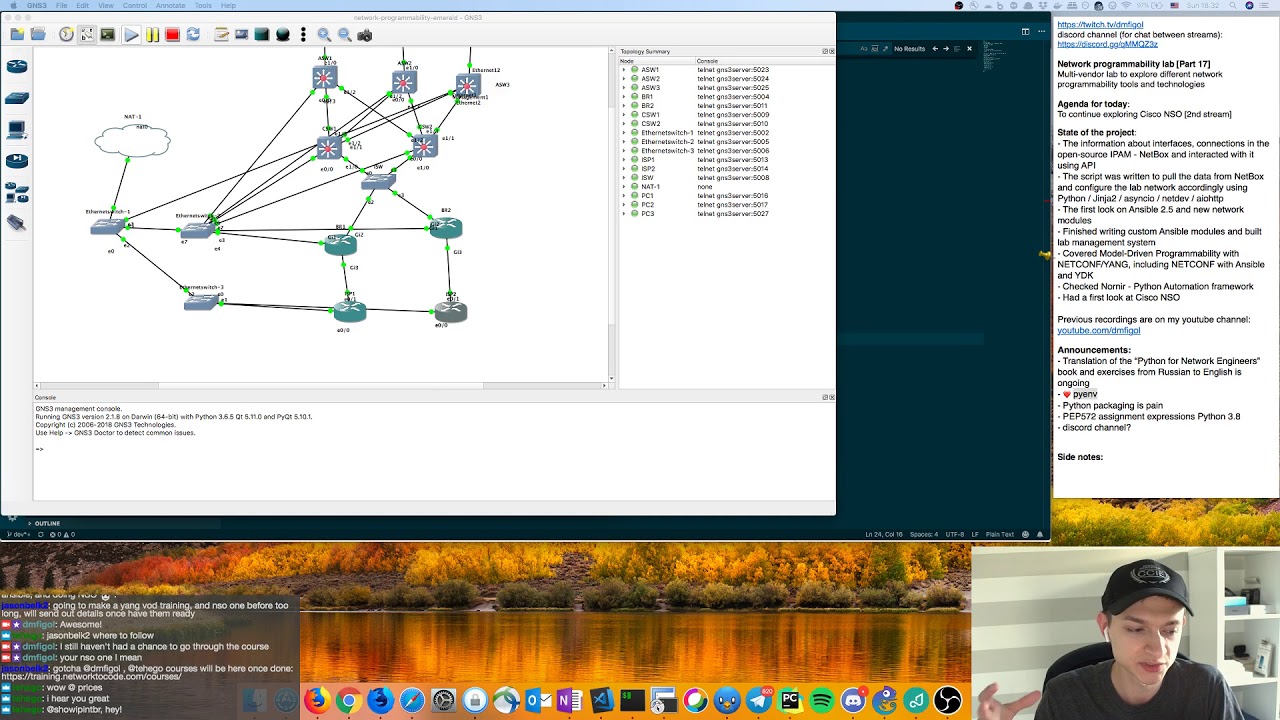Expand the ASW1 node in Topology Summary
Image resolution: width=1280 pixels, height=720 pixels.
(x=624, y=70)
